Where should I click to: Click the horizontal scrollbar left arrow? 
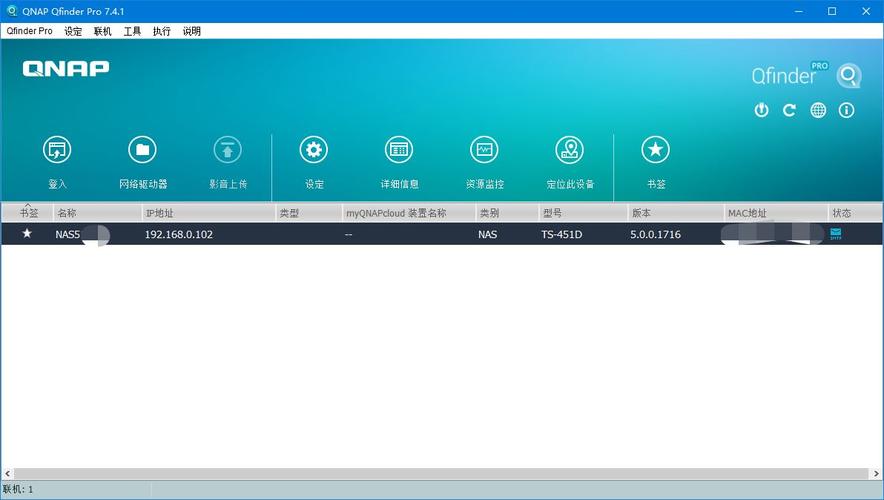(x=7, y=474)
